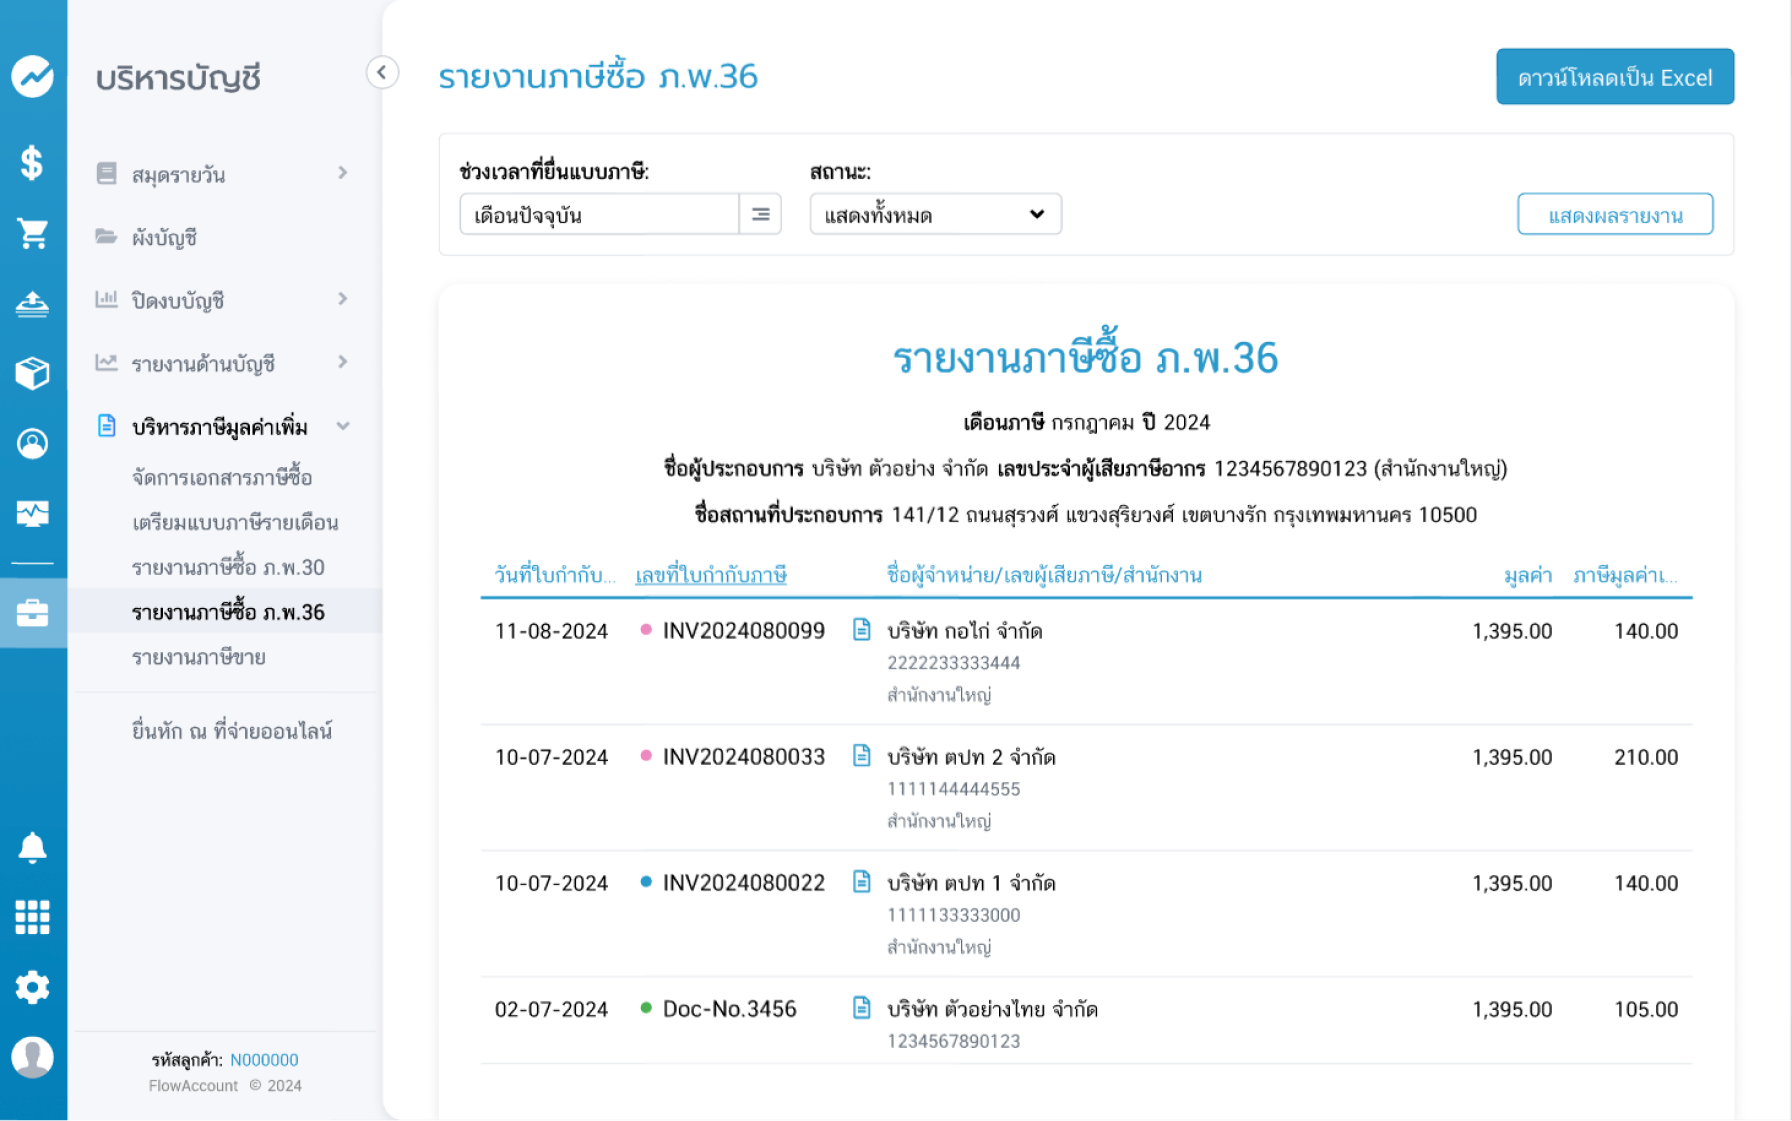The width and height of the screenshot is (1792, 1121).
Task: Open the สถานะ dropdown showing แสดงทั้งหมด
Action: pos(935,214)
